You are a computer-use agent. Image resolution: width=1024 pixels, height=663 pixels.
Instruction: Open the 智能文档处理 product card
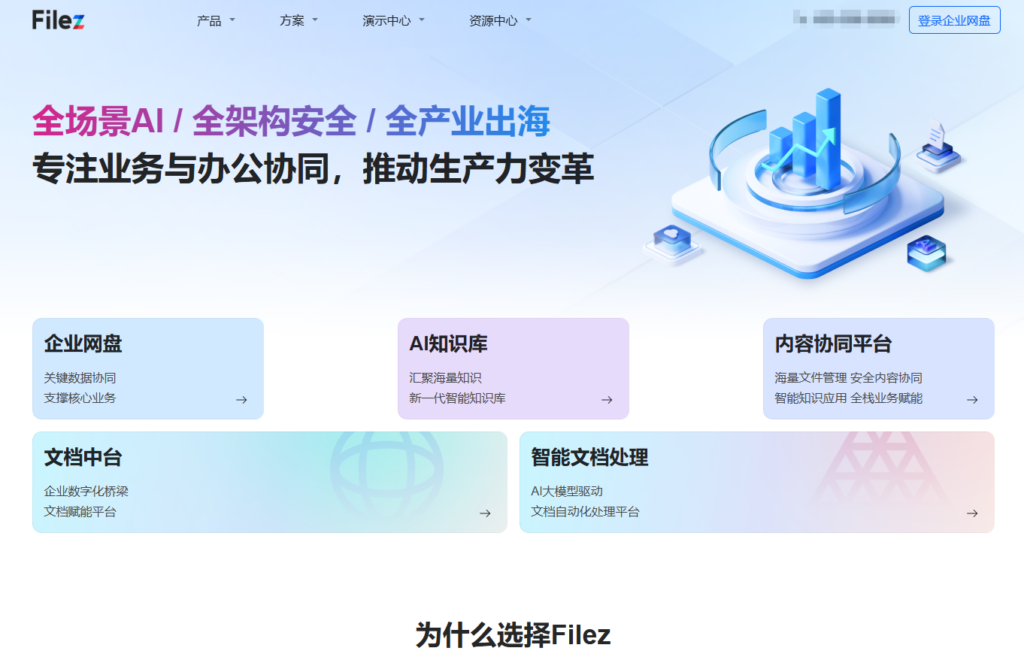click(x=756, y=481)
